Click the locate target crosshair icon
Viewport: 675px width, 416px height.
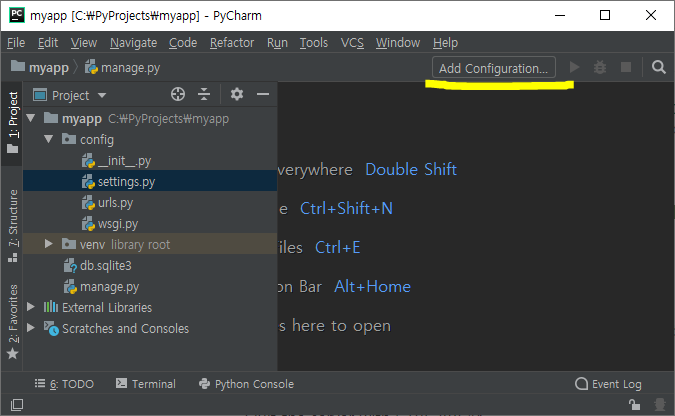click(x=178, y=94)
